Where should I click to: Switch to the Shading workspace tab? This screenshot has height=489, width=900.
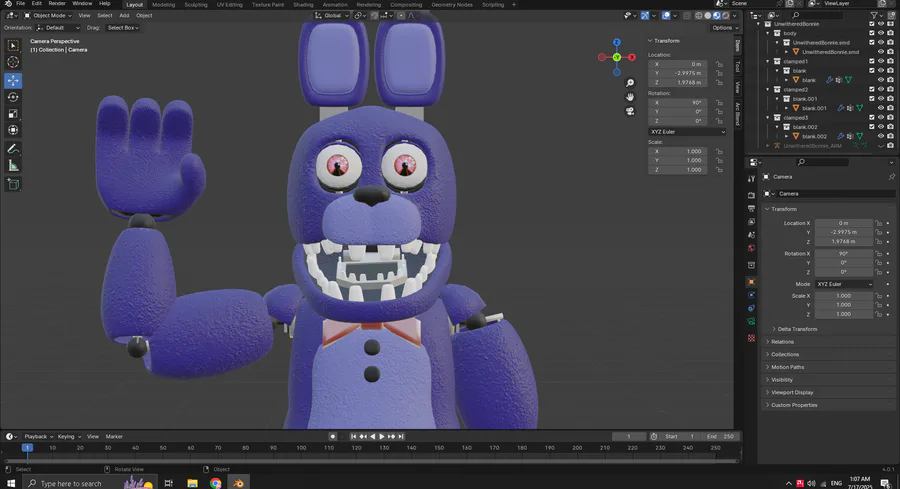click(x=303, y=5)
